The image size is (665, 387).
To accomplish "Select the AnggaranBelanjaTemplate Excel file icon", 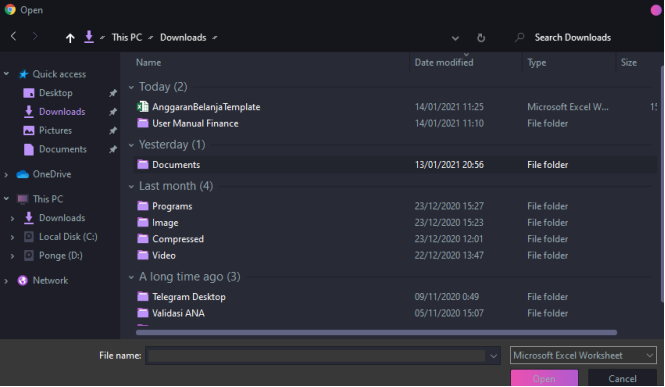I will tap(142, 107).
